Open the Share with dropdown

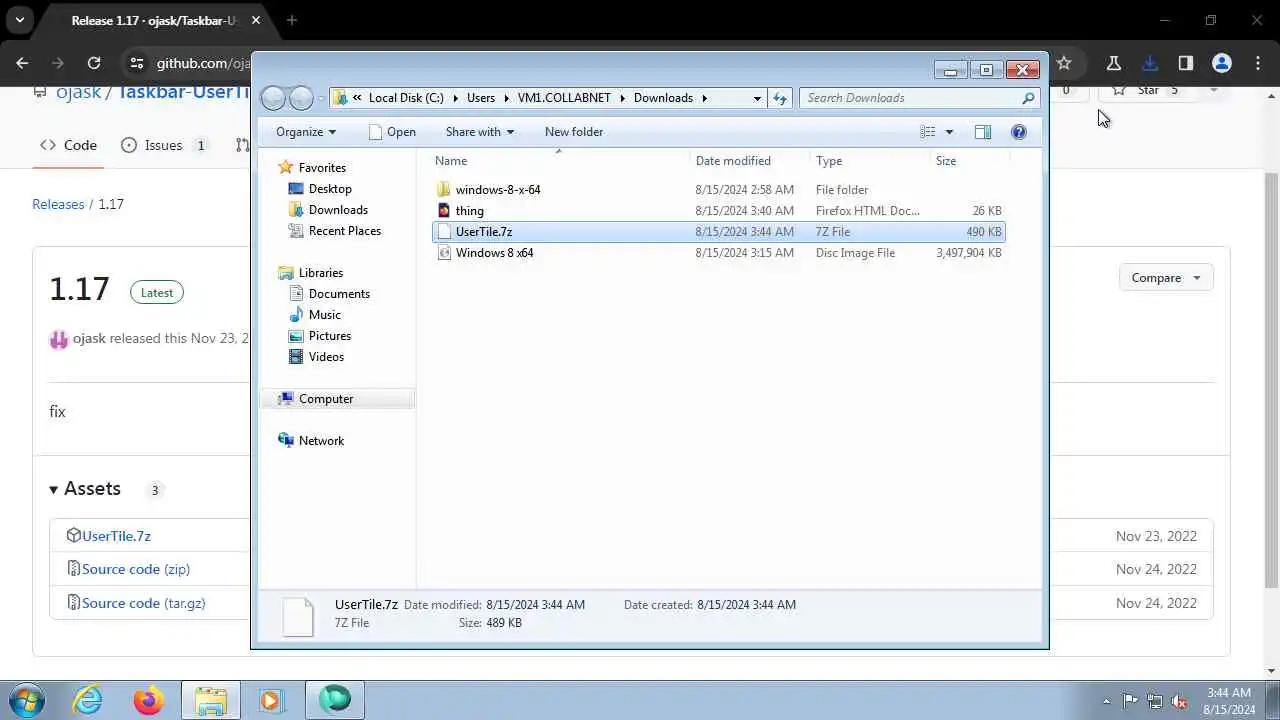(x=480, y=132)
